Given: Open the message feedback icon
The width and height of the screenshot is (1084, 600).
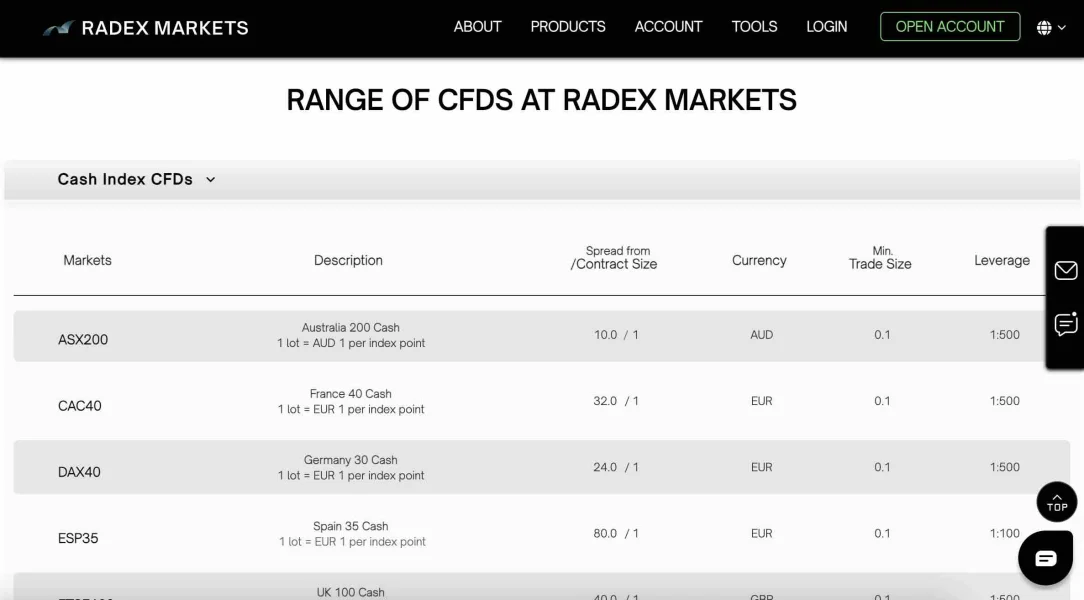Looking at the screenshot, I should point(1065,324).
